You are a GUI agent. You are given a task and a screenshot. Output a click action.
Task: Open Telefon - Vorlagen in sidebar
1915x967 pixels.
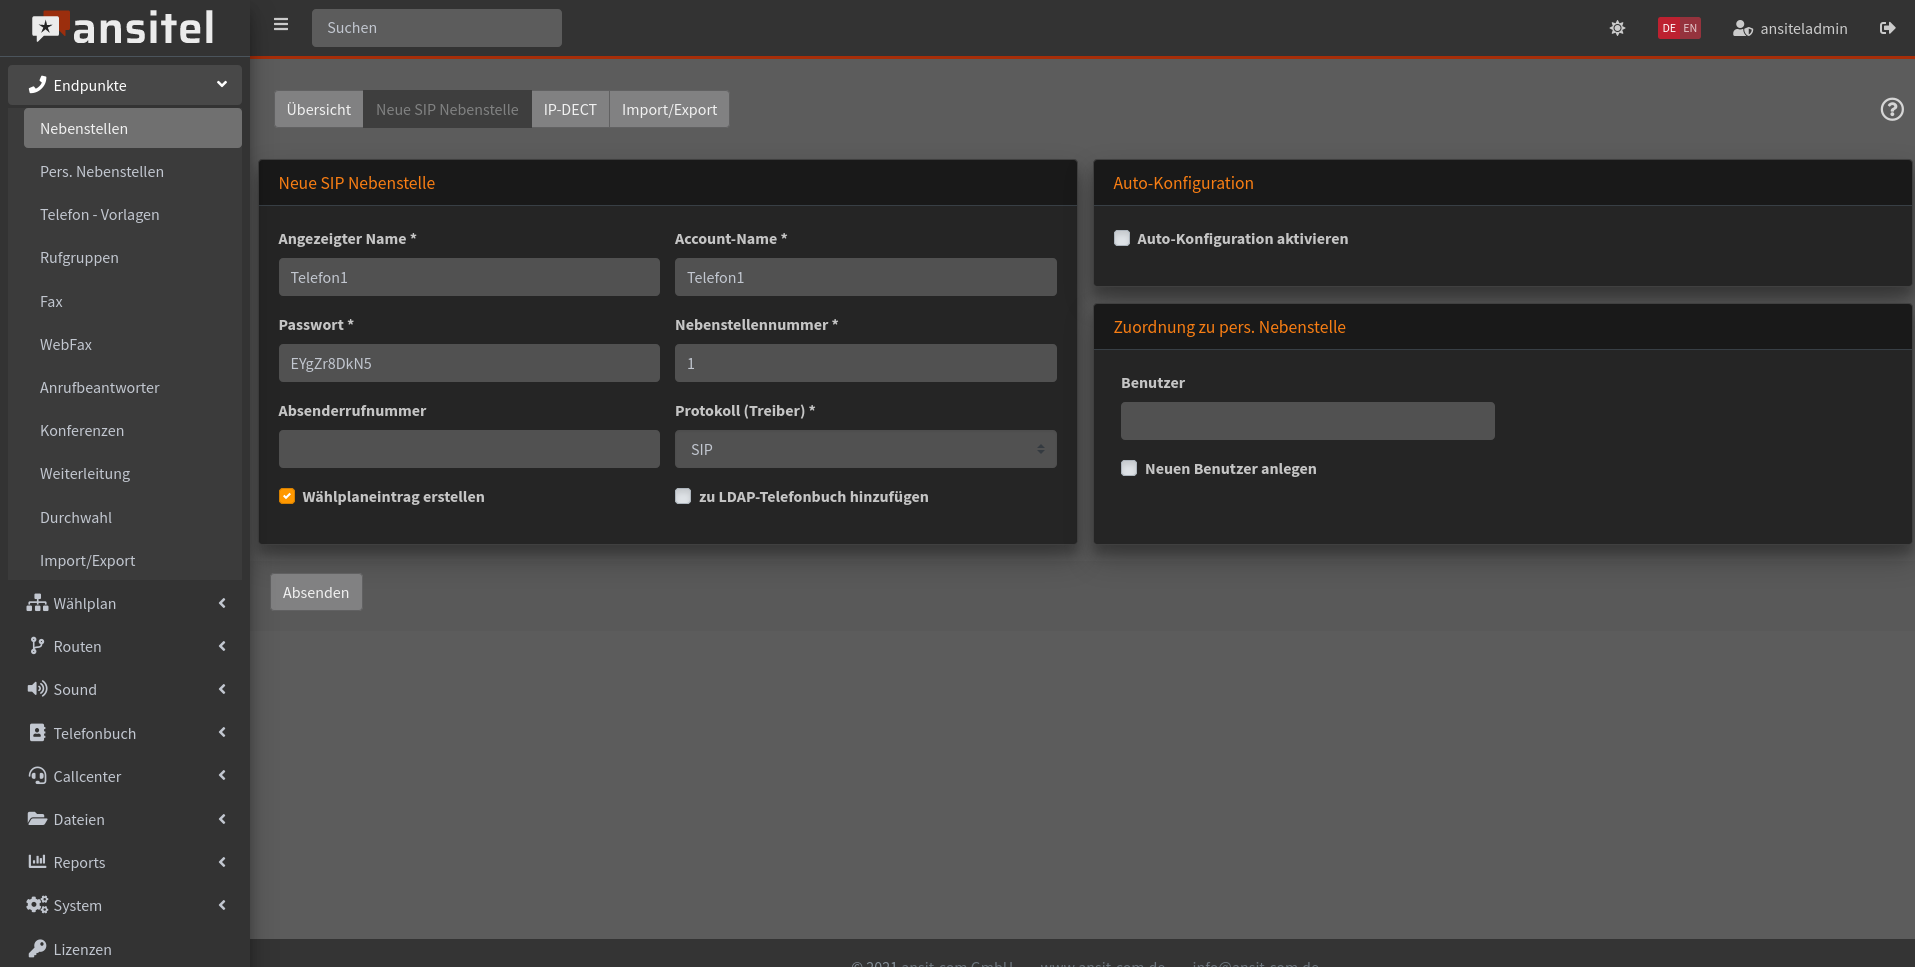(100, 215)
